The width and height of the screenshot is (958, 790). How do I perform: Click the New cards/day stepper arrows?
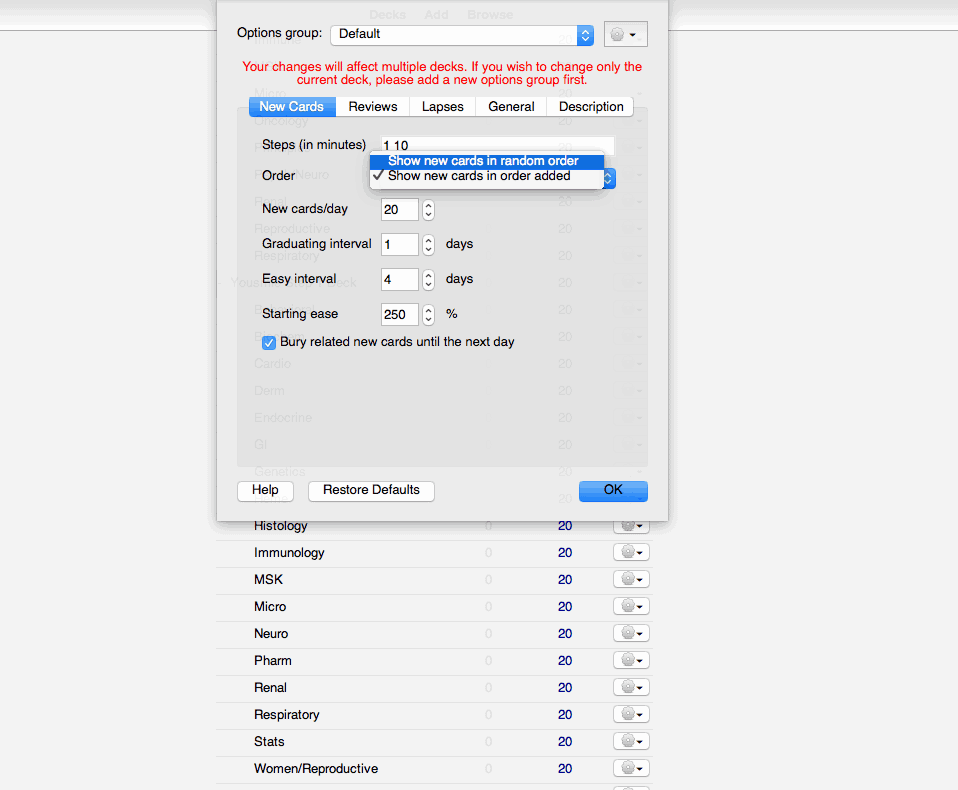(x=428, y=210)
